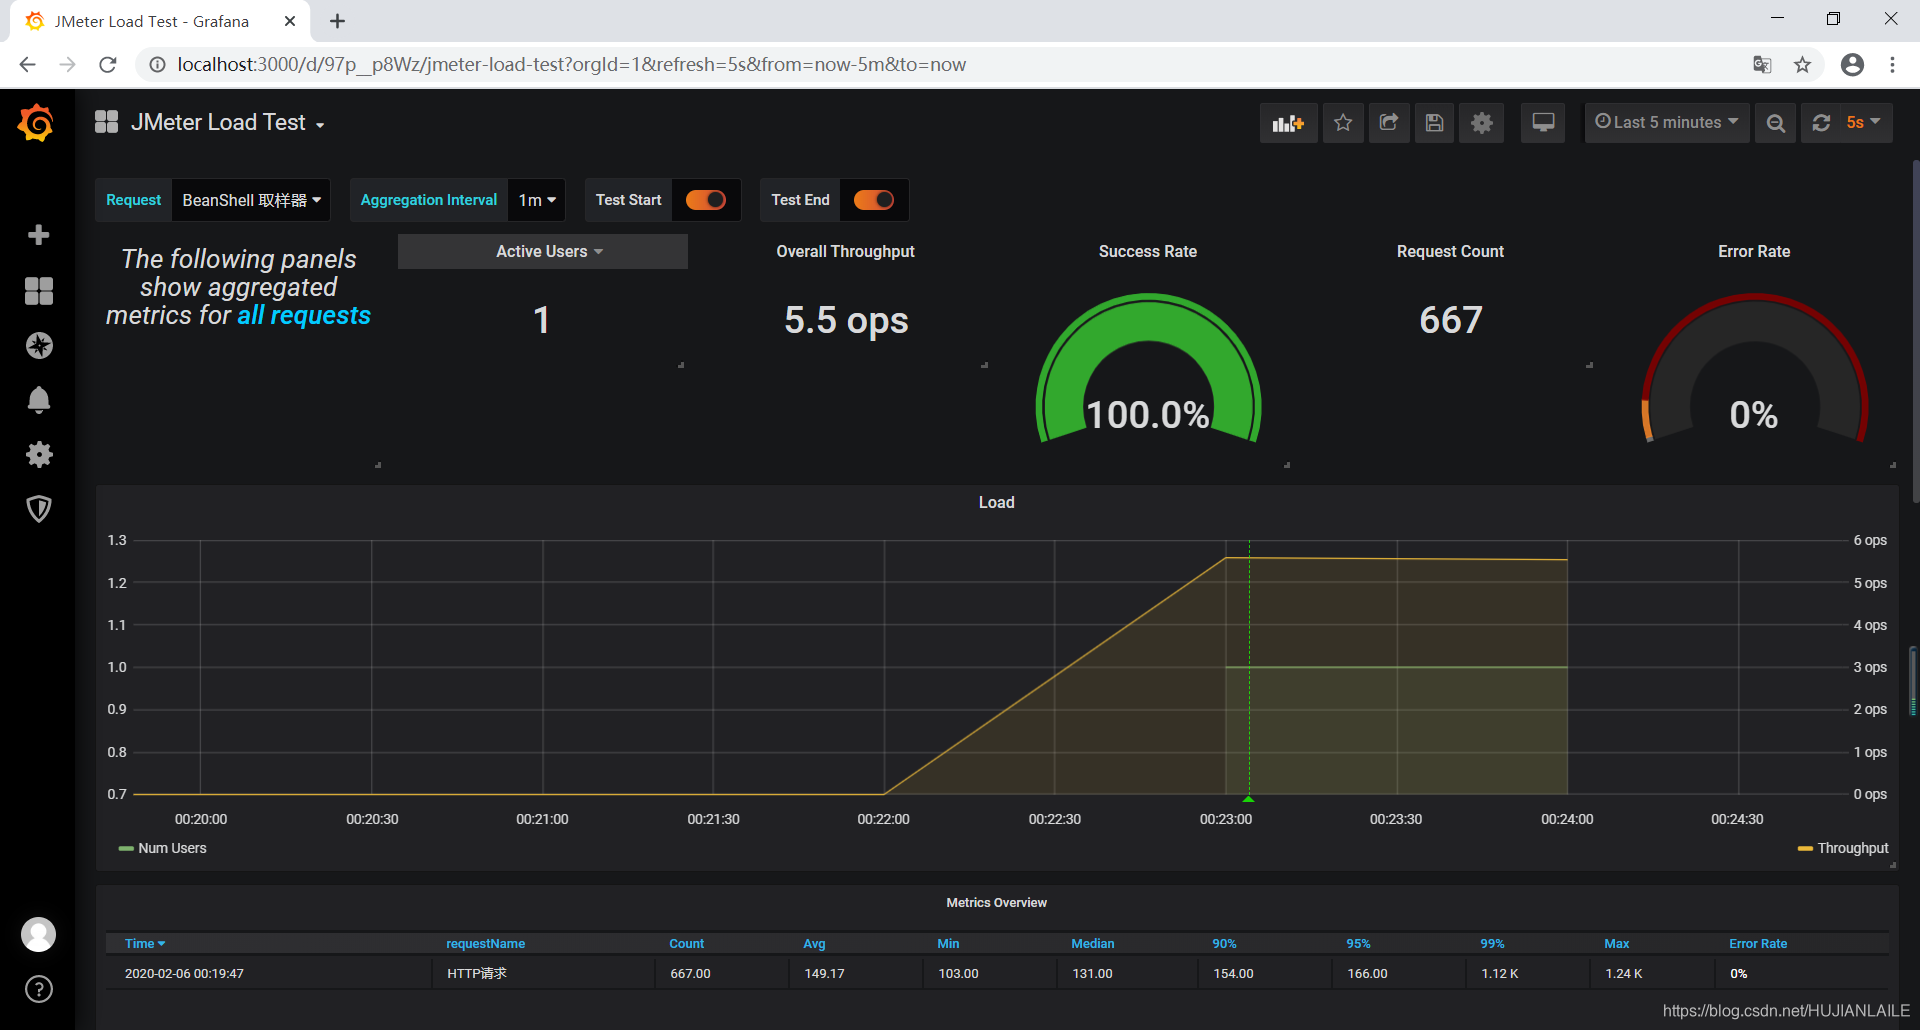
Task: Open the Last 5 minutes time picker
Action: (x=1667, y=123)
